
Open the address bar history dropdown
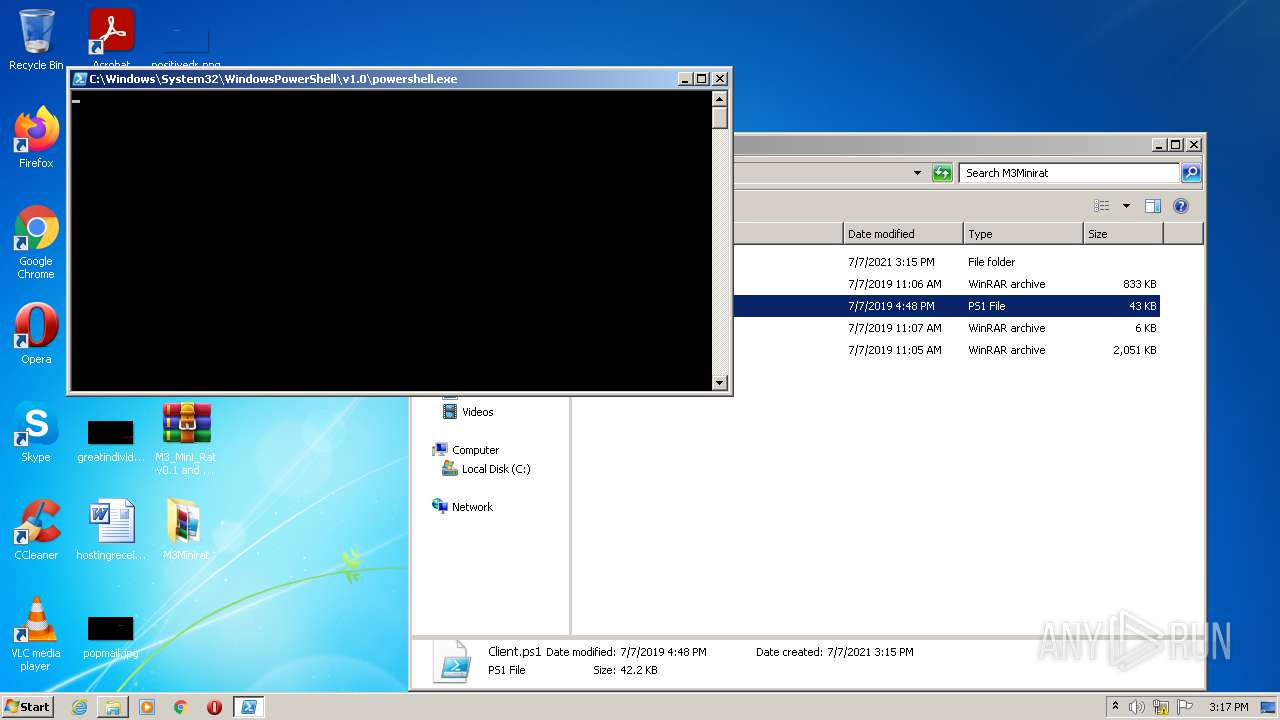point(917,173)
